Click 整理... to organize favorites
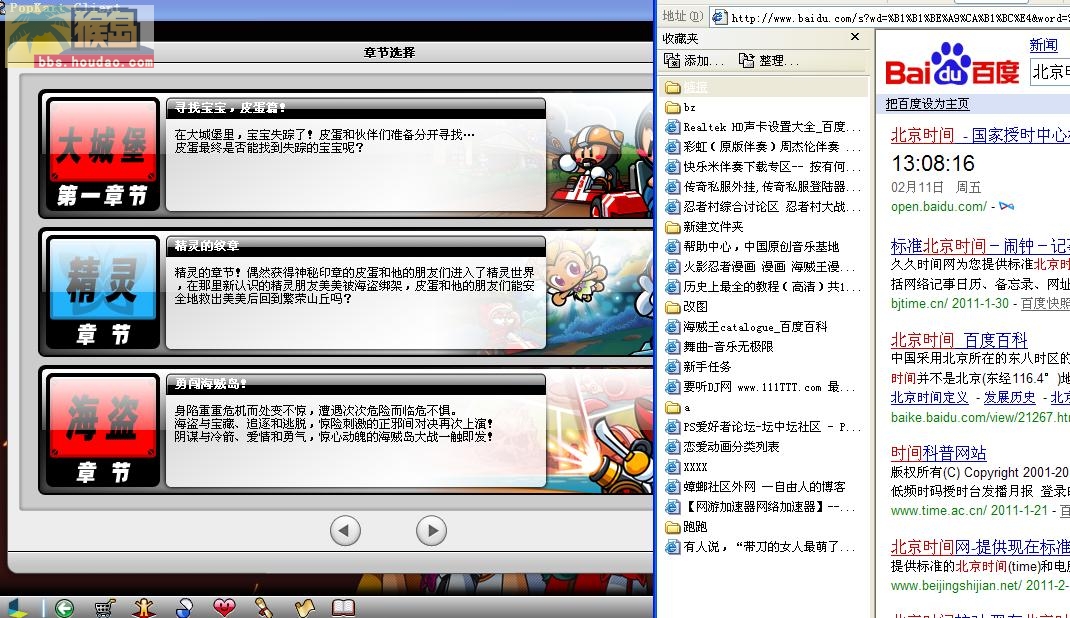This screenshot has height=618, width=1070. 769,61
